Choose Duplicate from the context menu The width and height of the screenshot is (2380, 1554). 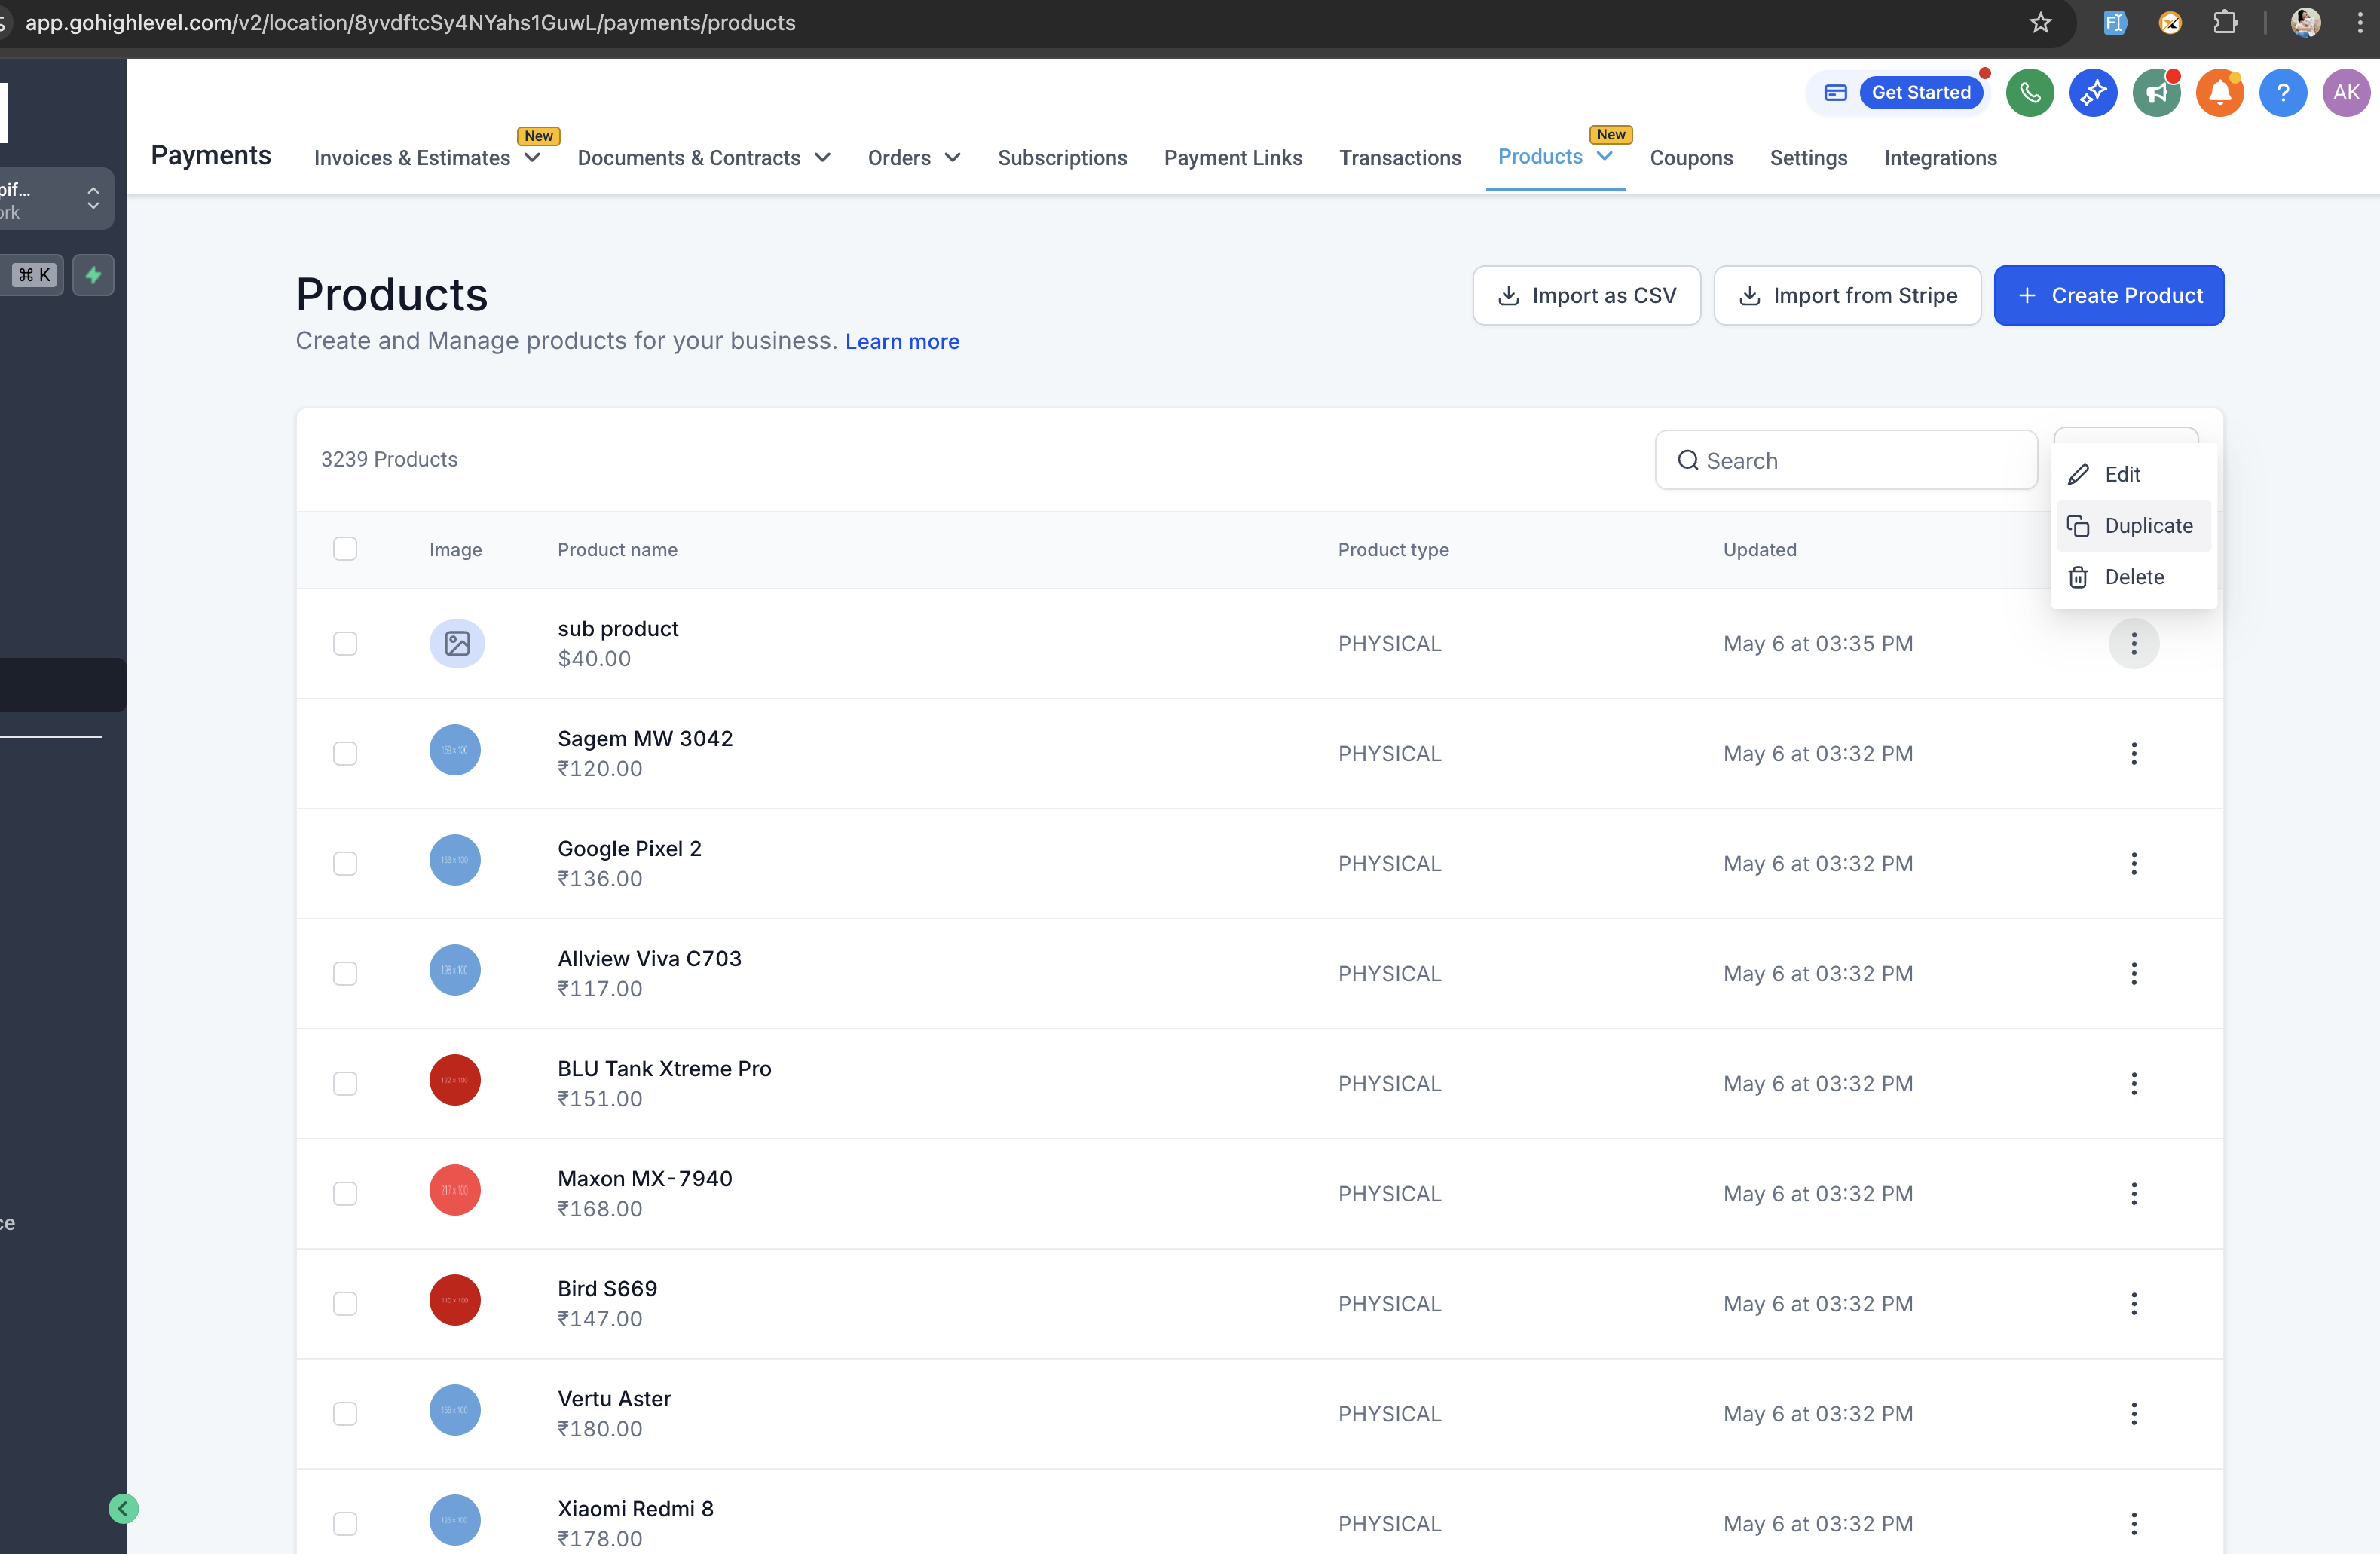(2147, 526)
